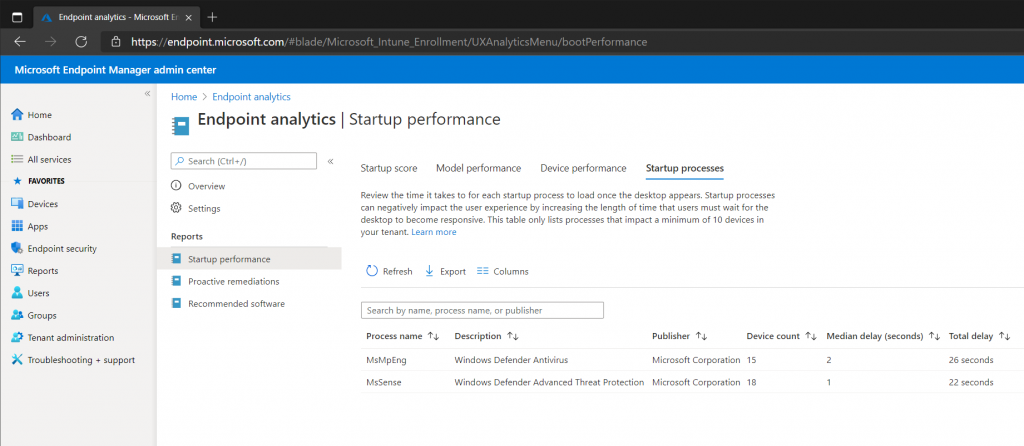Click Windows Defender Antivirus description
Screen dimensions: 1024x446
pos(511,360)
